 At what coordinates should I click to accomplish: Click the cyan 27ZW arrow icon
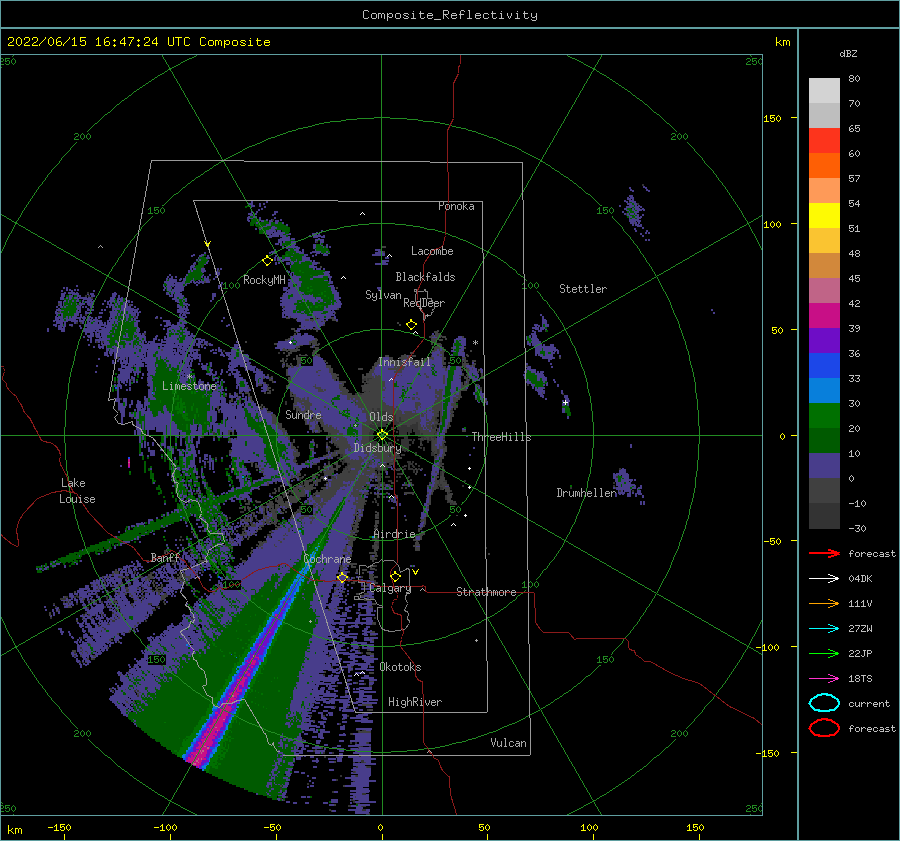click(x=824, y=629)
